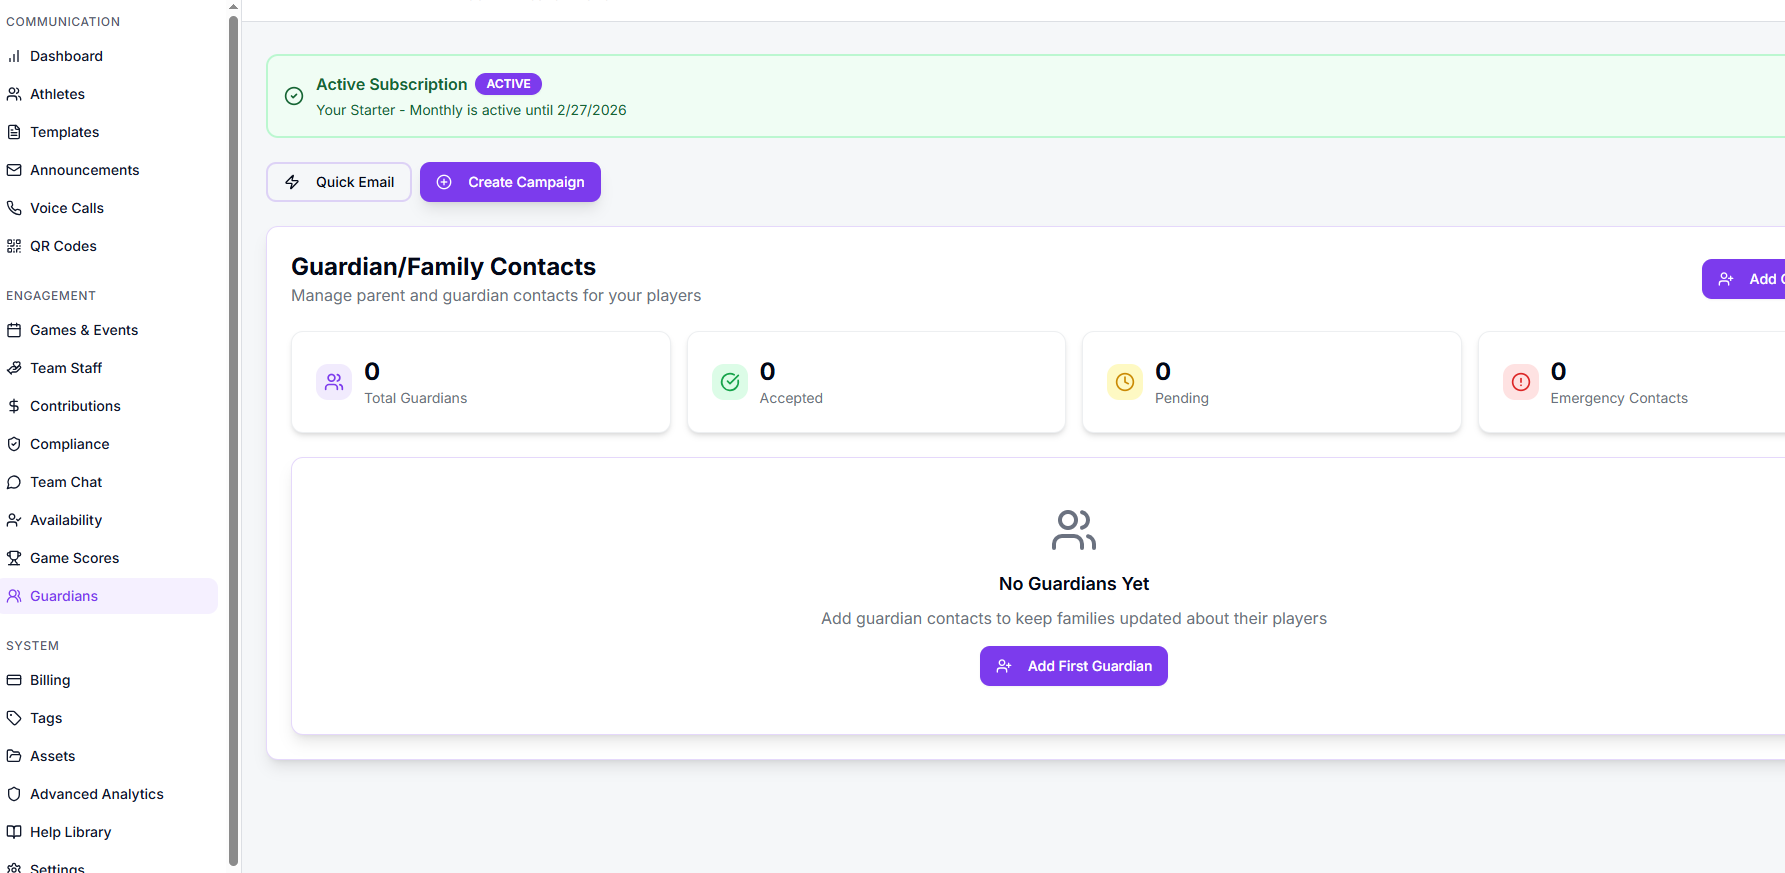Click the Dashboard bar chart icon
The height and width of the screenshot is (873, 1785).
(x=14, y=56)
